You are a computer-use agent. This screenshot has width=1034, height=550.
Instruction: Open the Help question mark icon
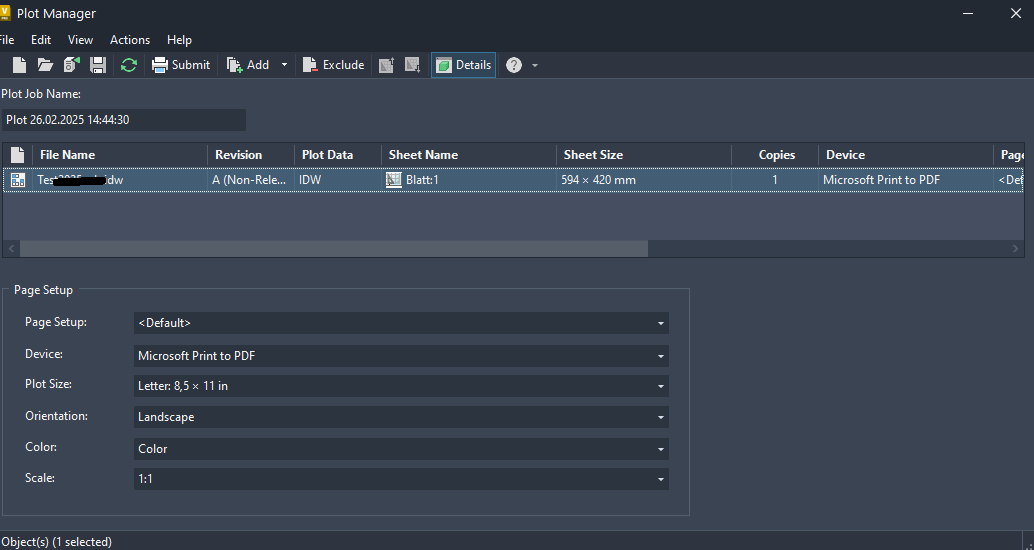pos(514,65)
